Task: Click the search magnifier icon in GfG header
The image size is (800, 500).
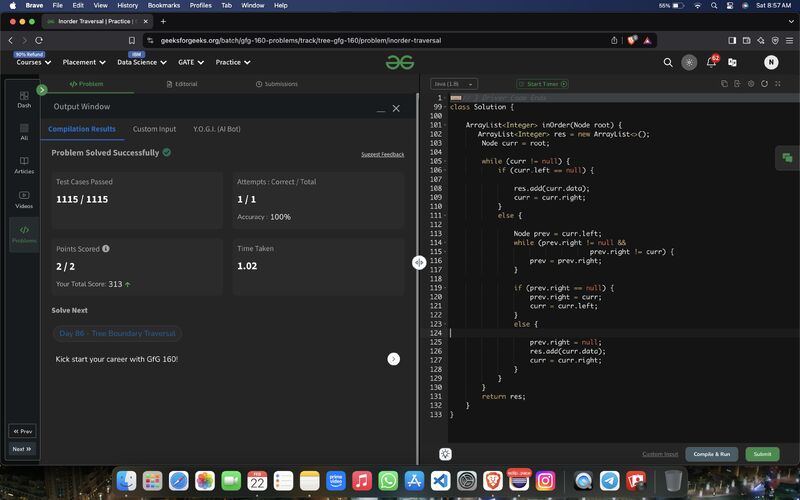Action: [x=668, y=62]
